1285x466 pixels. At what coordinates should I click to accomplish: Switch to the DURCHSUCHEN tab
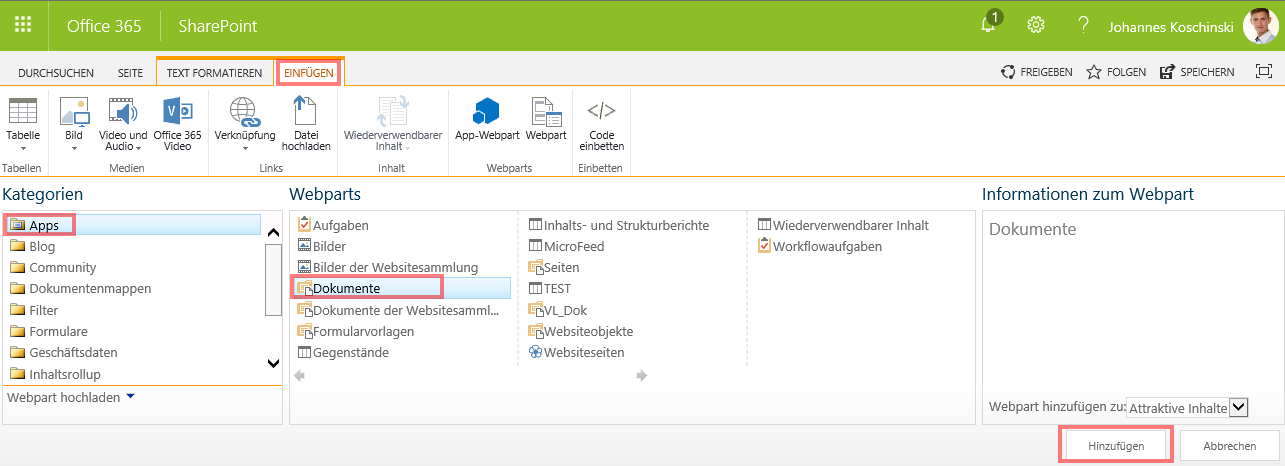click(x=56, y=73)
